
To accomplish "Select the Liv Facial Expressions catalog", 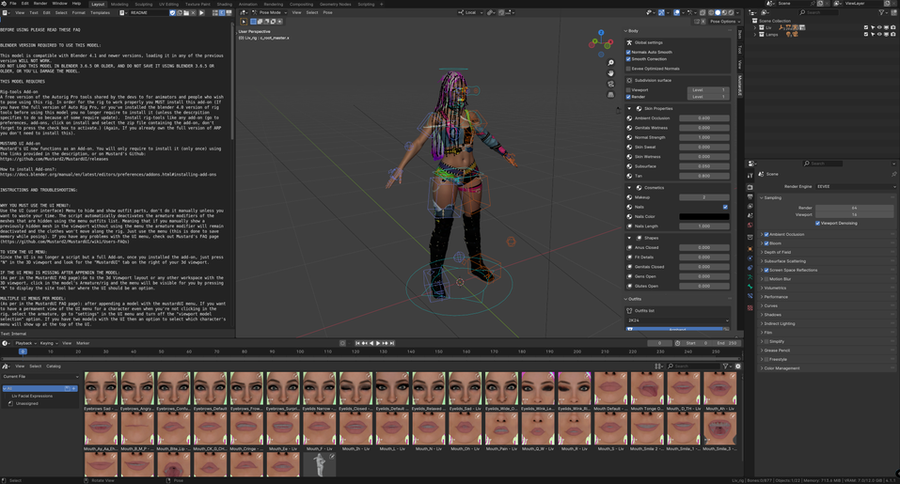I will coord(32,397).
